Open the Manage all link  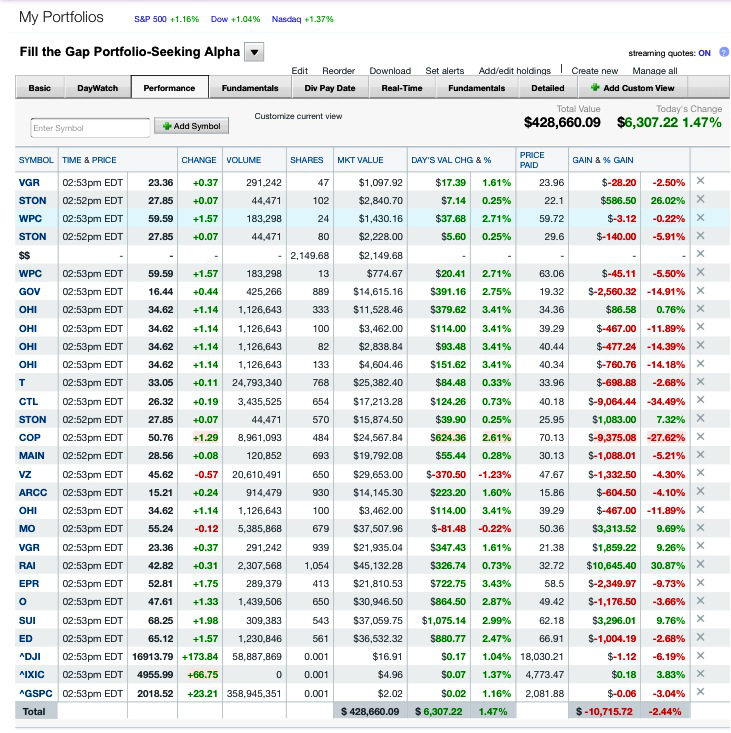pyautogui.click(x=655, y=71)
